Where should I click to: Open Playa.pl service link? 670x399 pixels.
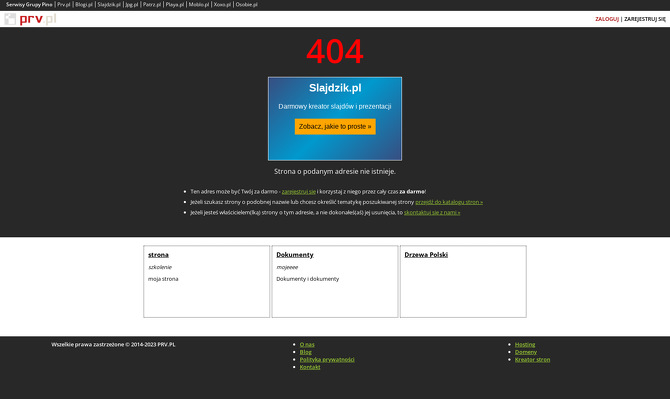click(x=175, y=5)
